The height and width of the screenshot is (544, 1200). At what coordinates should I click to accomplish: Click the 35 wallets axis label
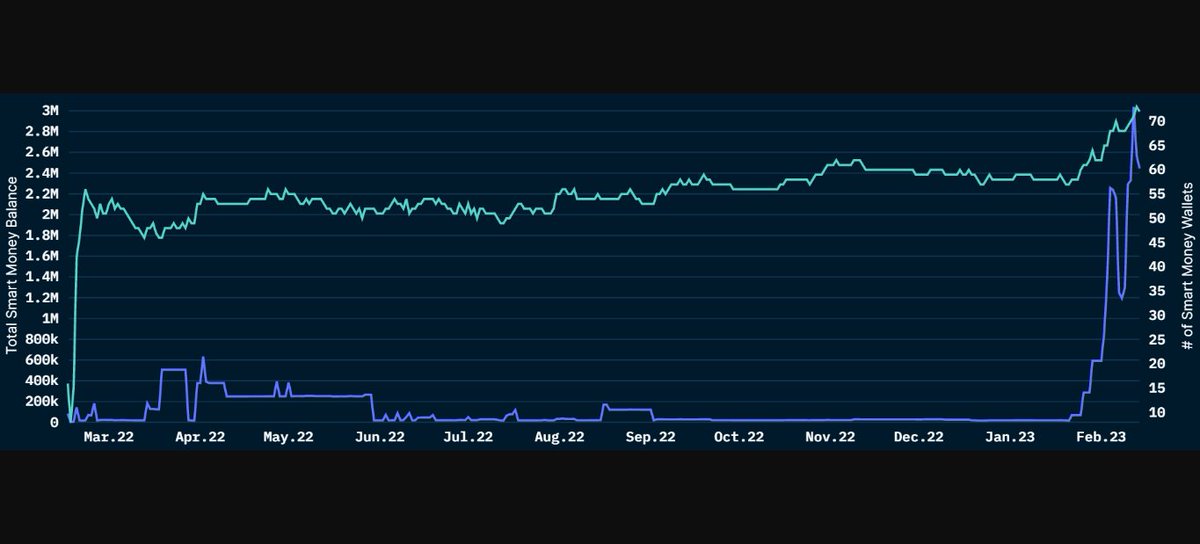pos(1157,291)
